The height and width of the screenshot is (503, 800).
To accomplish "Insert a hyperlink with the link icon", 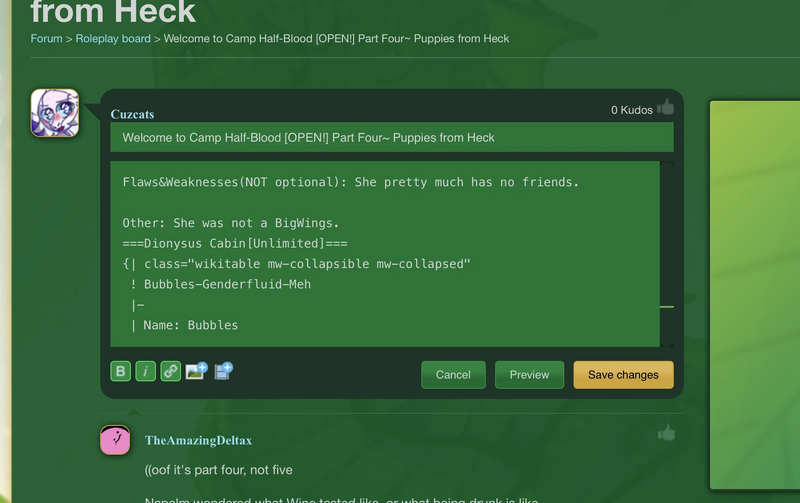I will [x=171, y=371].
